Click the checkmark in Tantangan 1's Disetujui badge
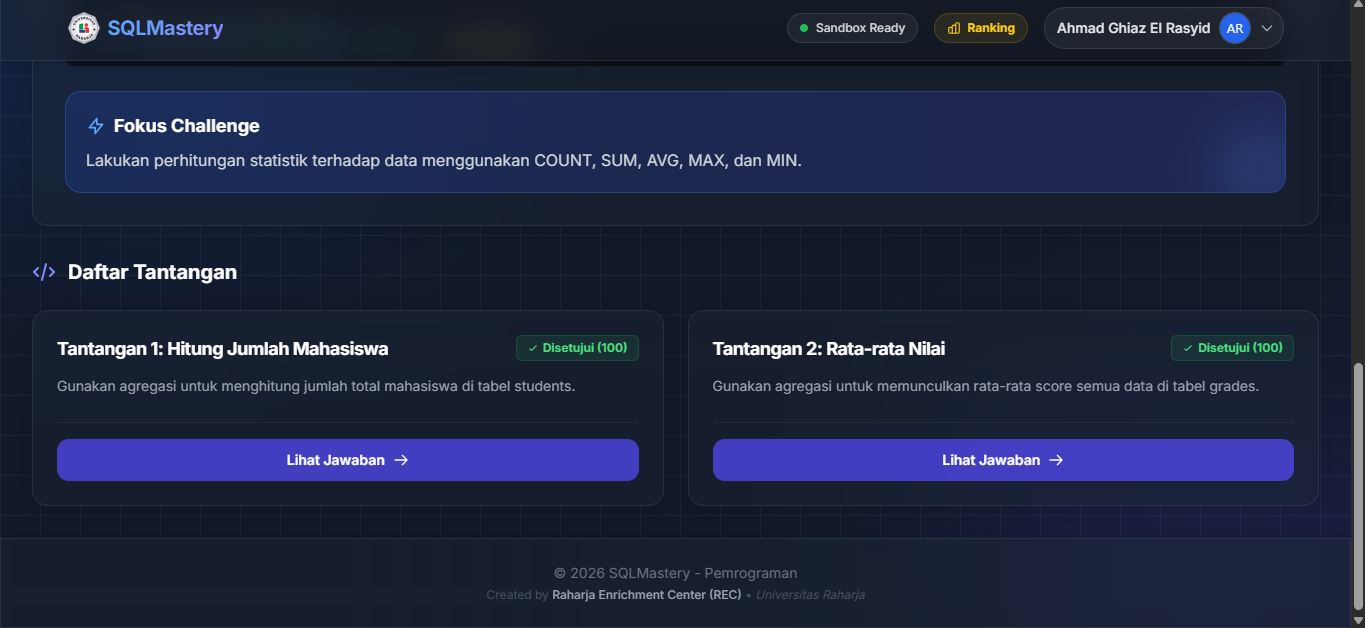The width and height of the screenshot is (1365, 628). coord(533,348)
